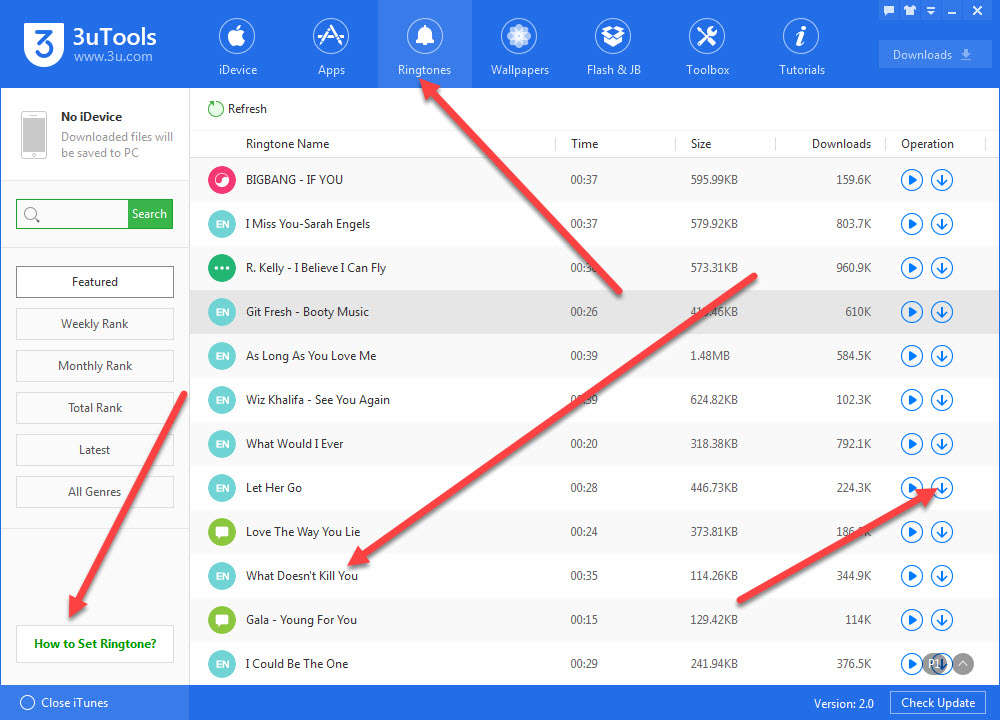Image resolution: width=1000 pixels, height=720 pixels.
Task: Select the Featured category
Action: (94, 282)
